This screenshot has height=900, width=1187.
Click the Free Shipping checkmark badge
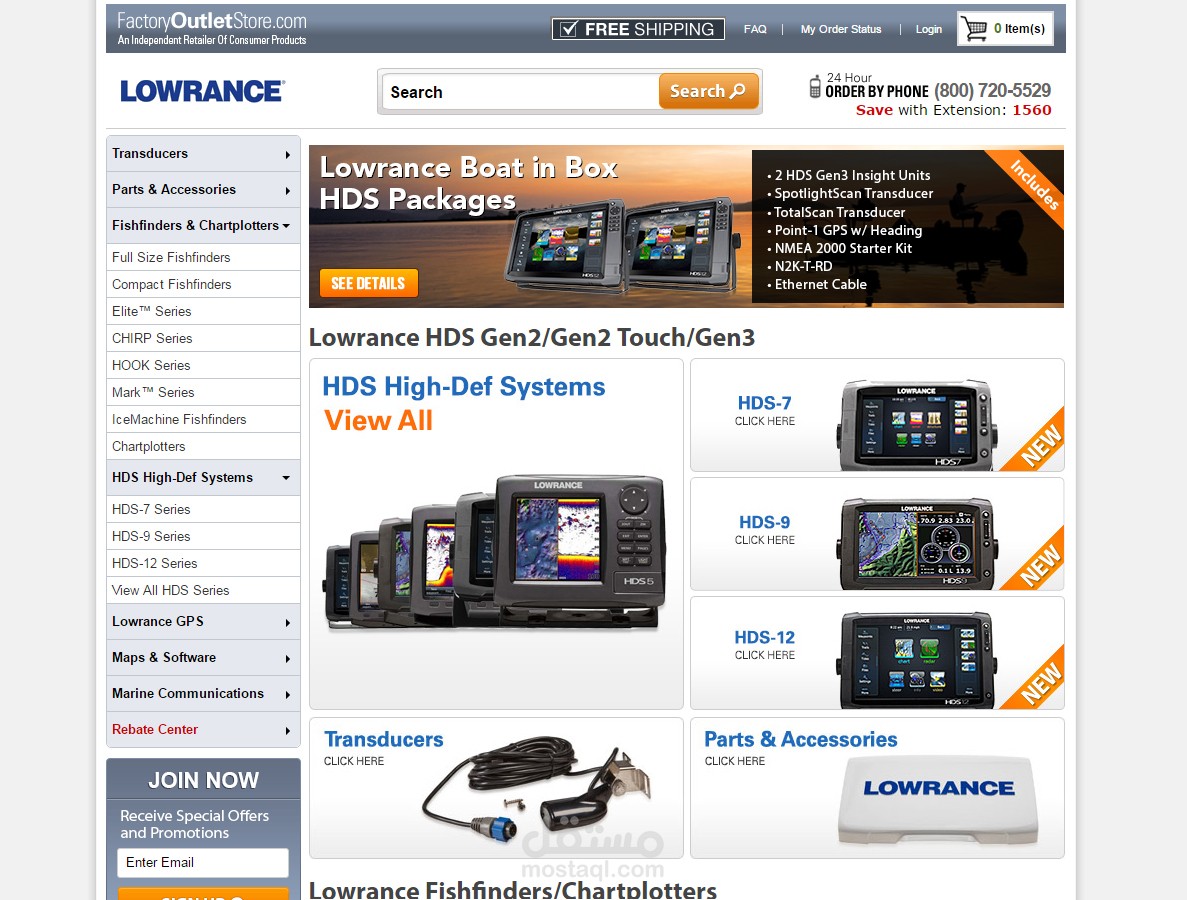click(637, 29)
